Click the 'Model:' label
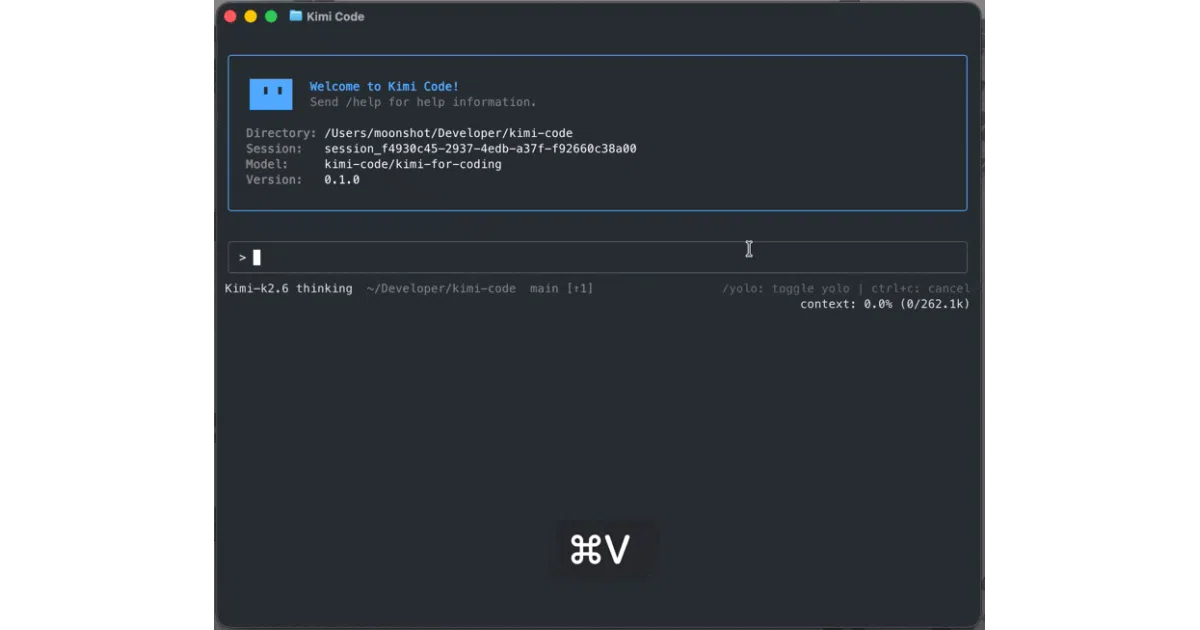This screenshot has width=1200, height=630. (267, 164)
